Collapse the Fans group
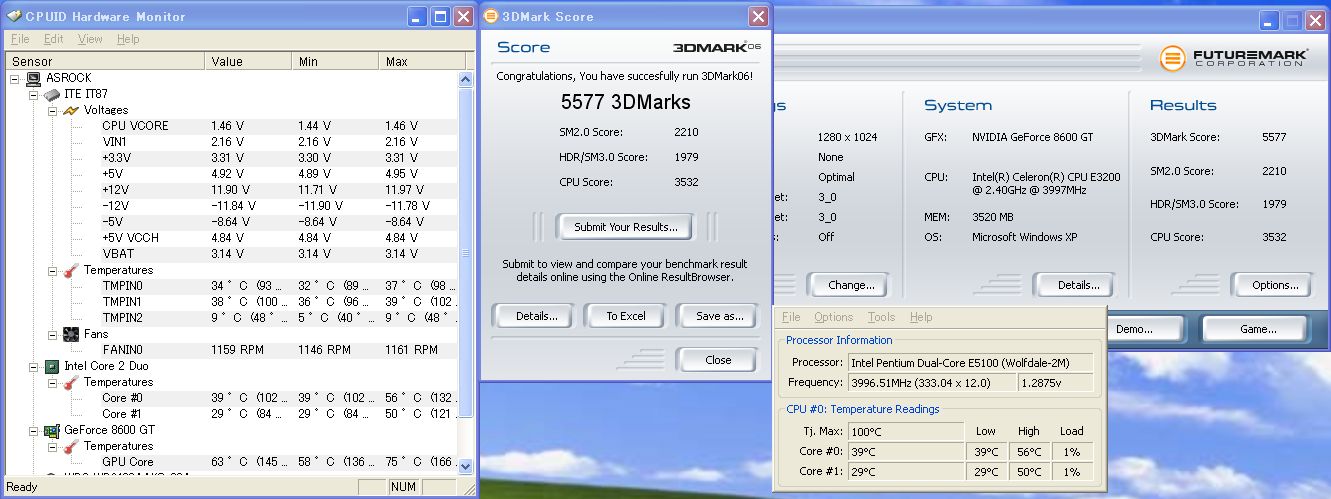 (x=53, y=334)
